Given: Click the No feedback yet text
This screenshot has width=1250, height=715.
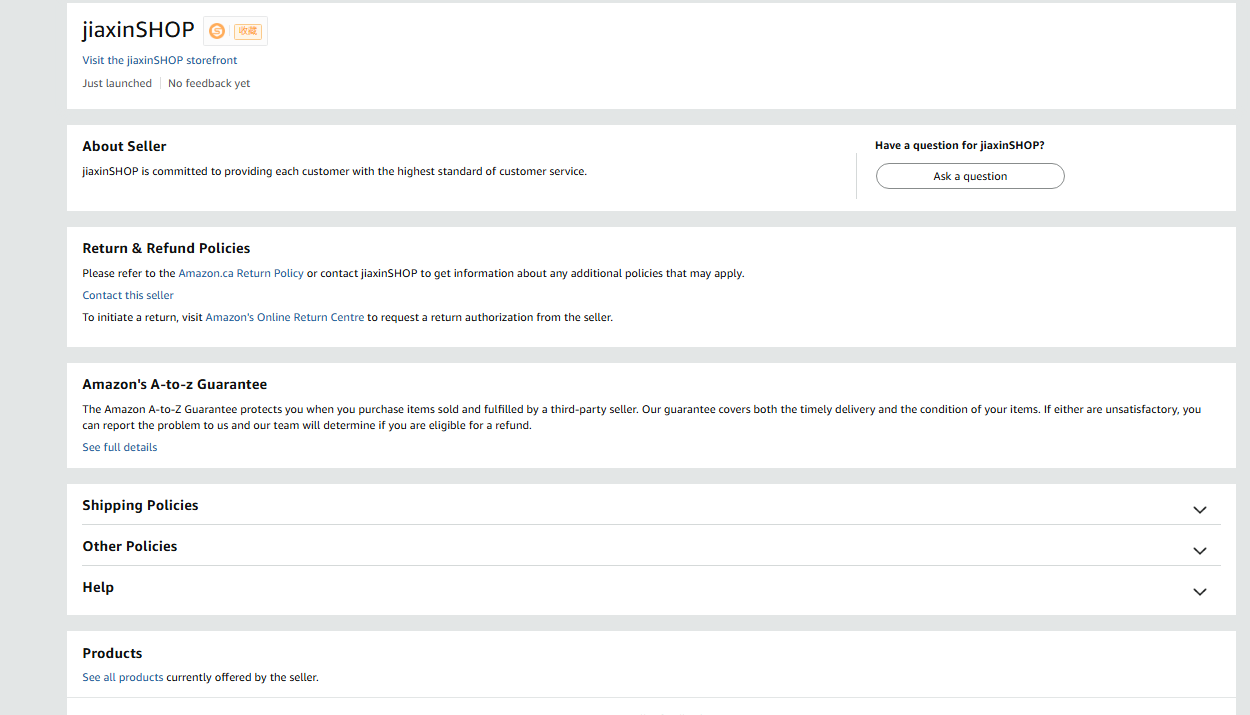Looking at the screenshot, I should (209, 83).
